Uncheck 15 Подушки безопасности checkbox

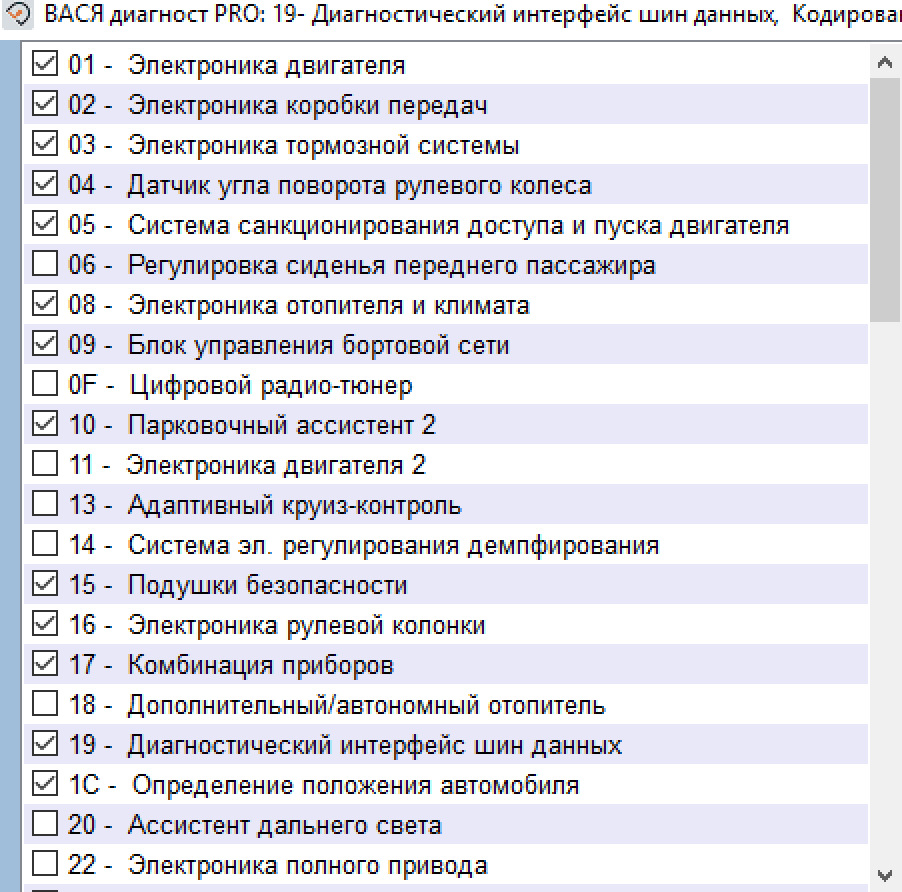(45, 584)
